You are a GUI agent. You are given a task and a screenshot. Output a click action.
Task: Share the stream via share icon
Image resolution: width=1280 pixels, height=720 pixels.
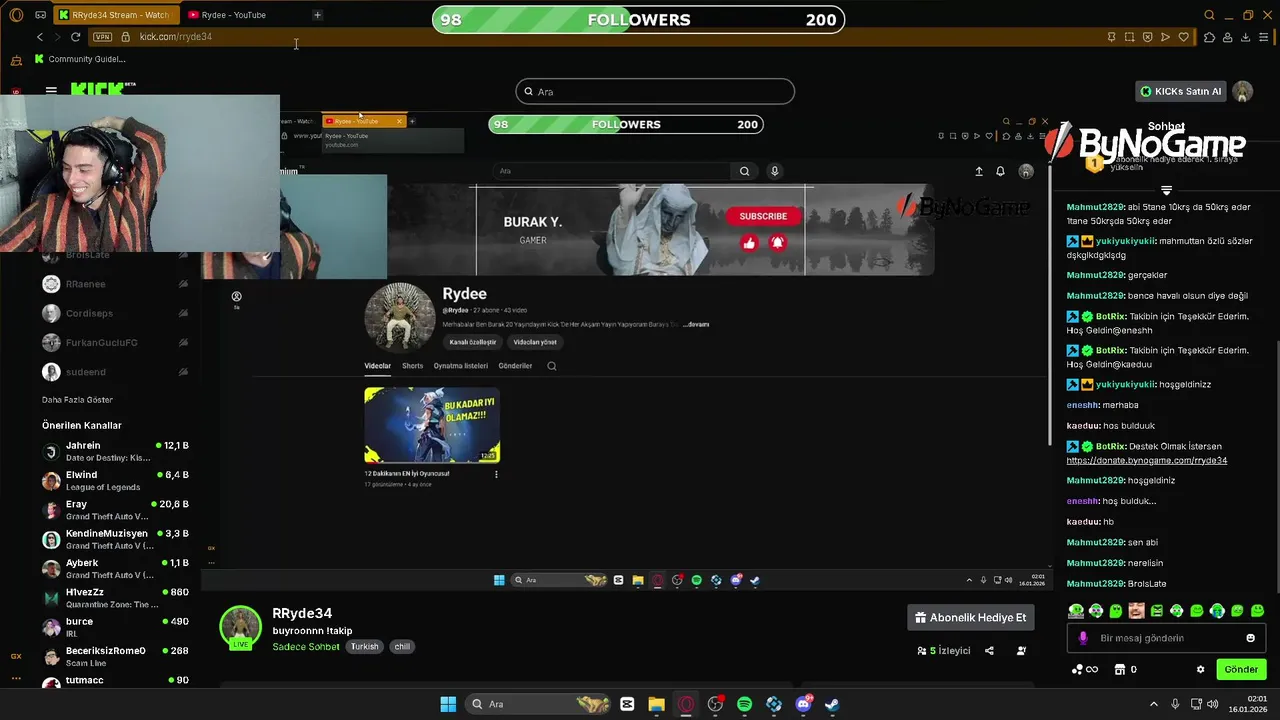tap(989, 651)
